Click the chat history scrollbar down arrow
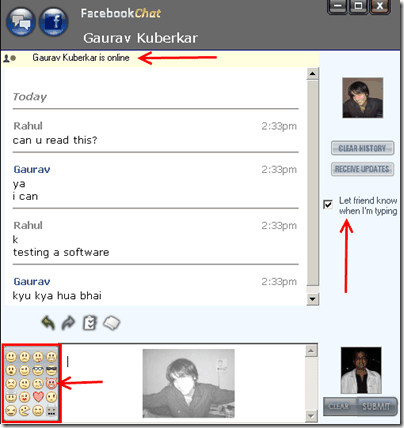 point(312,299)
